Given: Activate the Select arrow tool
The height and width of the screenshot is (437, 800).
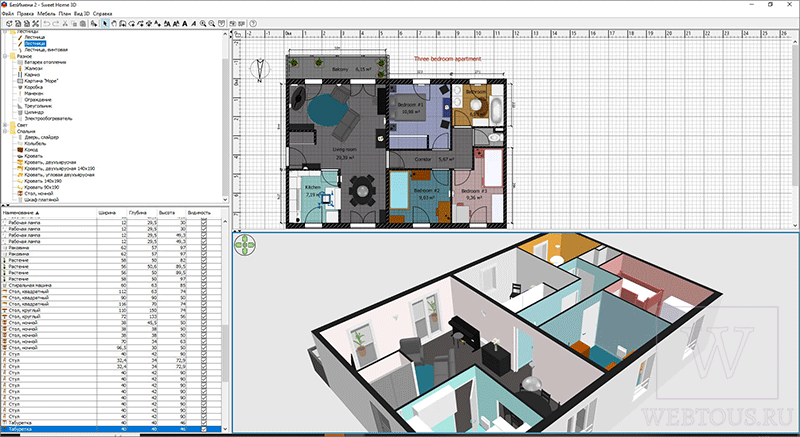Looking at the screenshot, I should point(105,23).
